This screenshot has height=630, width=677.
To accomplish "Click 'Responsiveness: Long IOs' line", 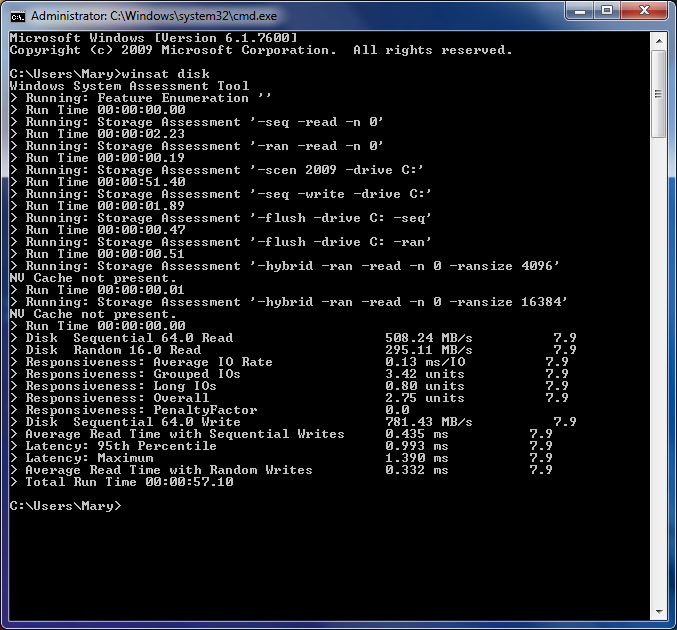I will 121,386.
